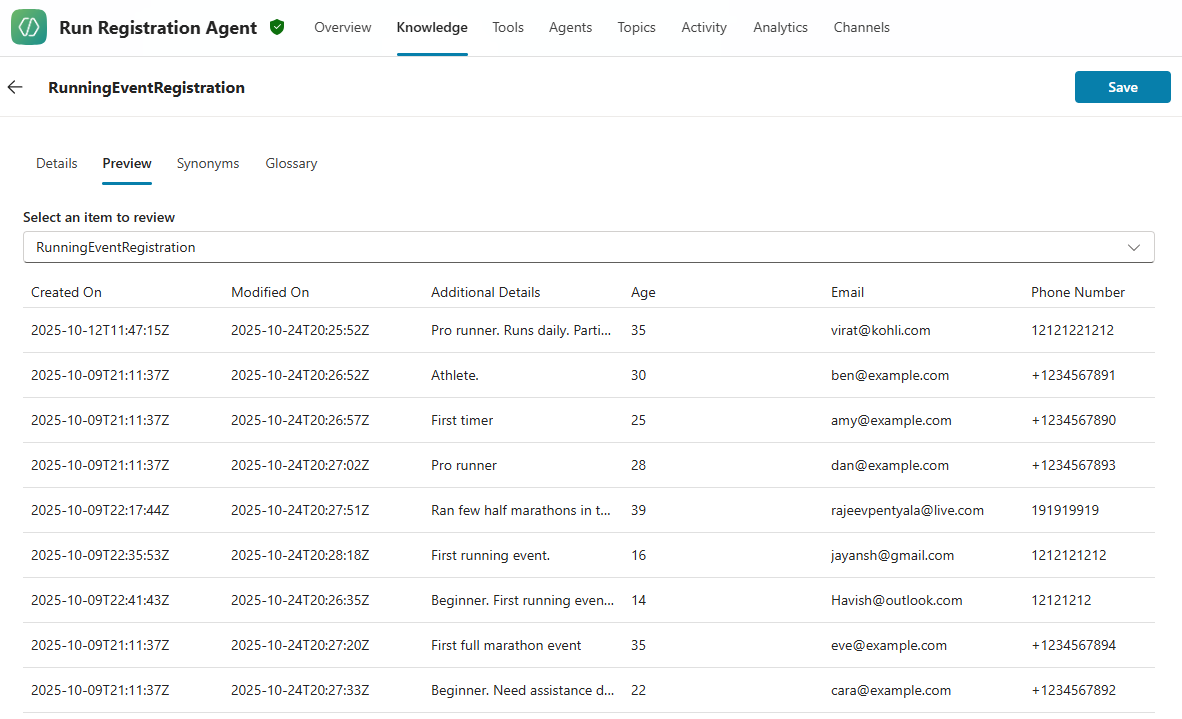The image size is (1182, 719).
Task: Switch to the Details sub-tab
Action: pos(57,164)
